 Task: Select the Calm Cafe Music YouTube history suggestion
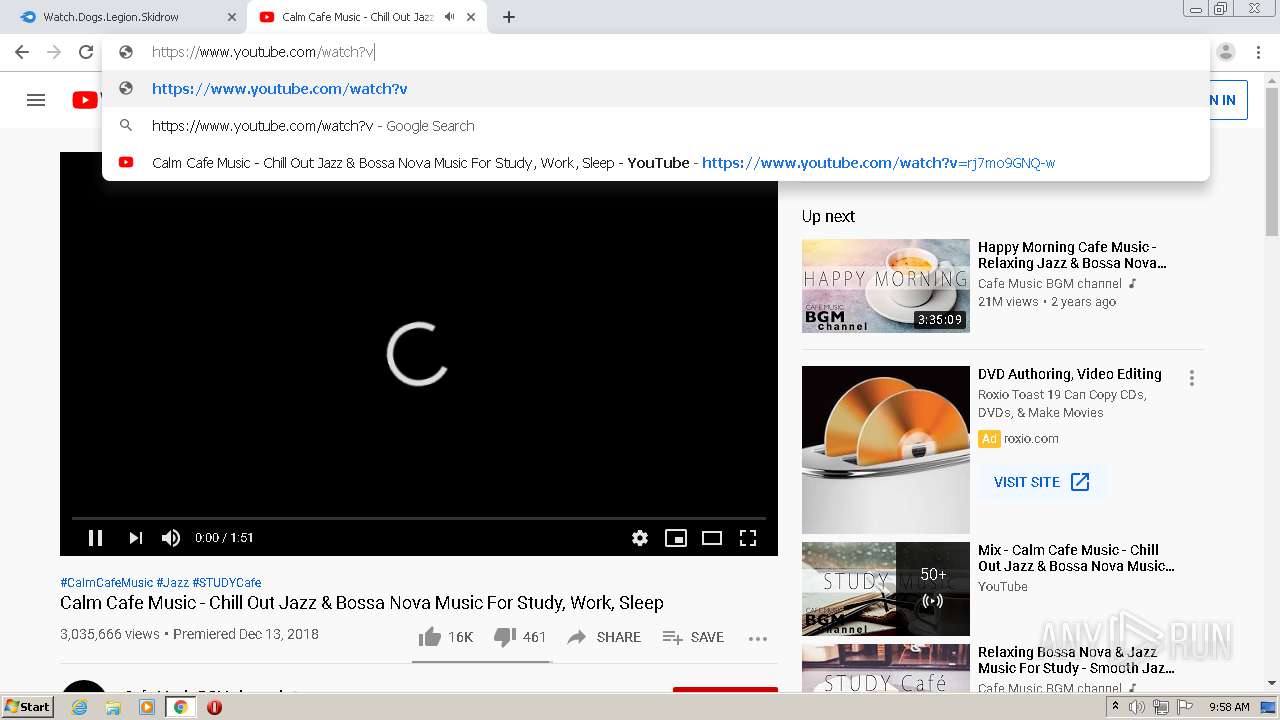pyautogui.click(x=656, y=162)
